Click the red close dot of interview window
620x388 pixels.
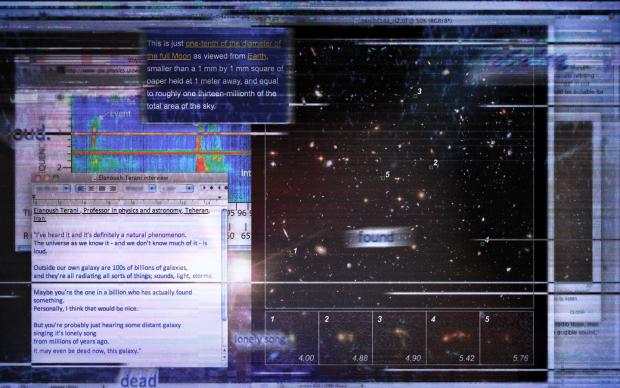coord(38,178)
